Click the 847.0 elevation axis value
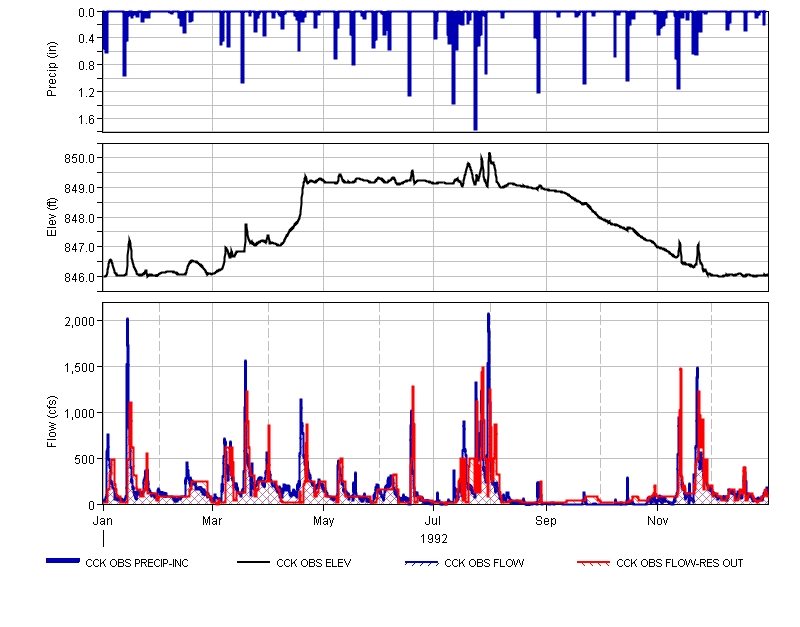Image resolution: width=800 pixels, height=627 pixels. tap(80, 248)
